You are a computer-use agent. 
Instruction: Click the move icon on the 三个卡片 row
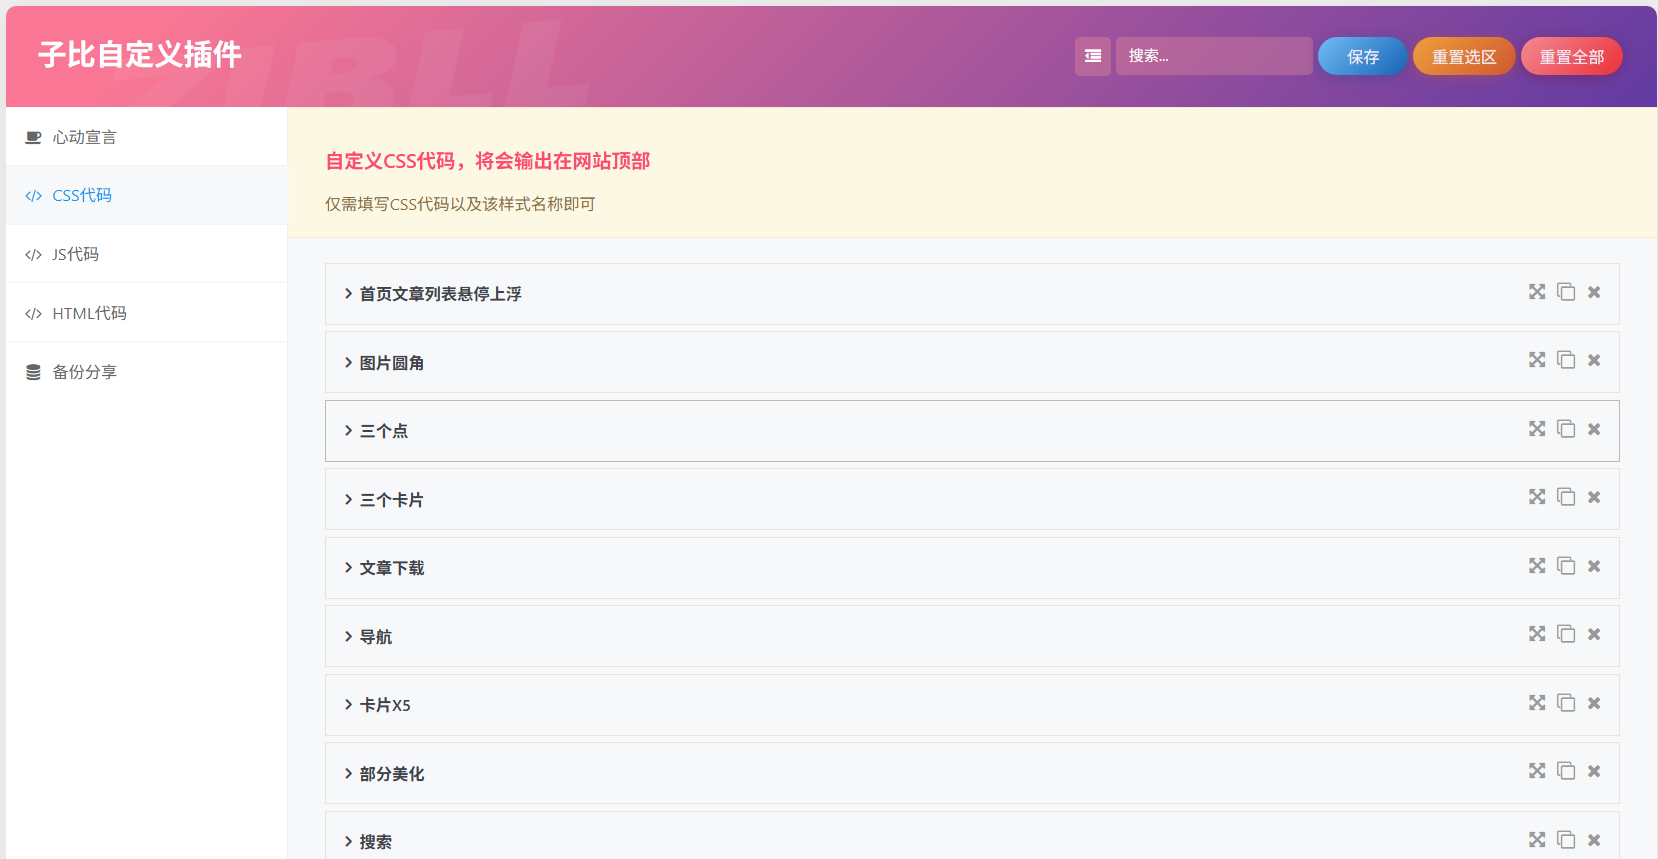click(1537, 497)
